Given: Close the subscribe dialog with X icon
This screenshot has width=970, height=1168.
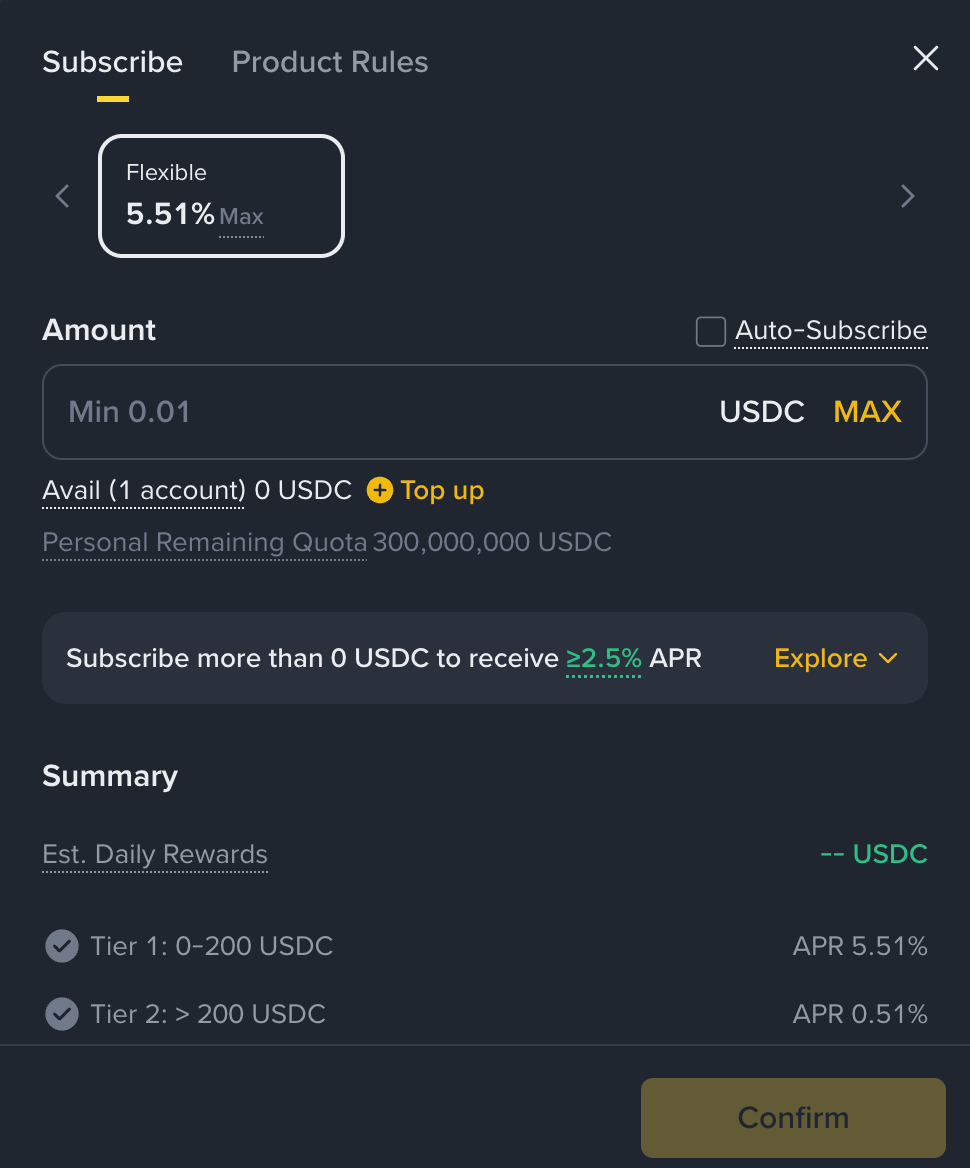Looking at the screenshot, I should (926, 59).
